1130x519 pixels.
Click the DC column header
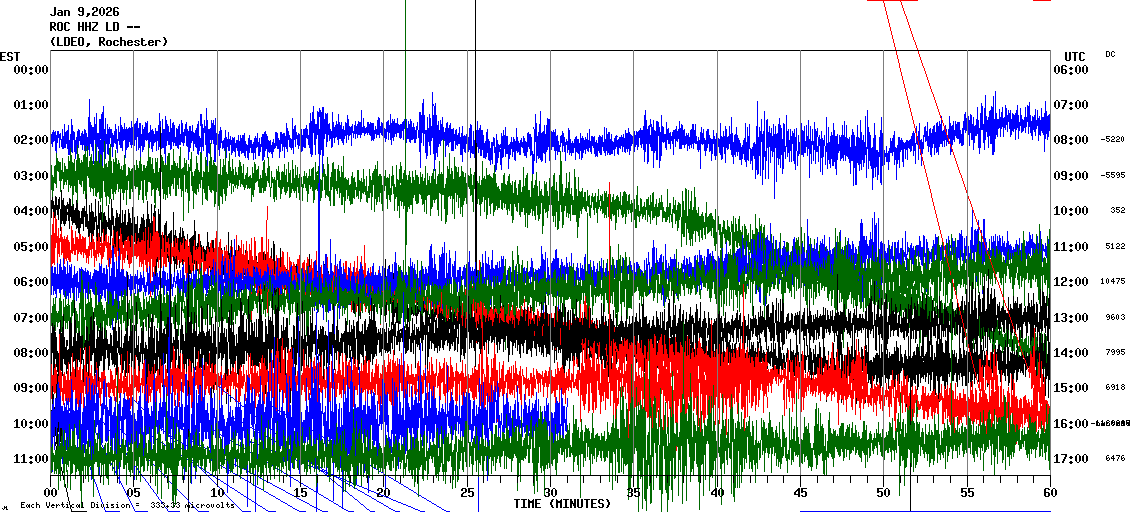pos(1110,54)
